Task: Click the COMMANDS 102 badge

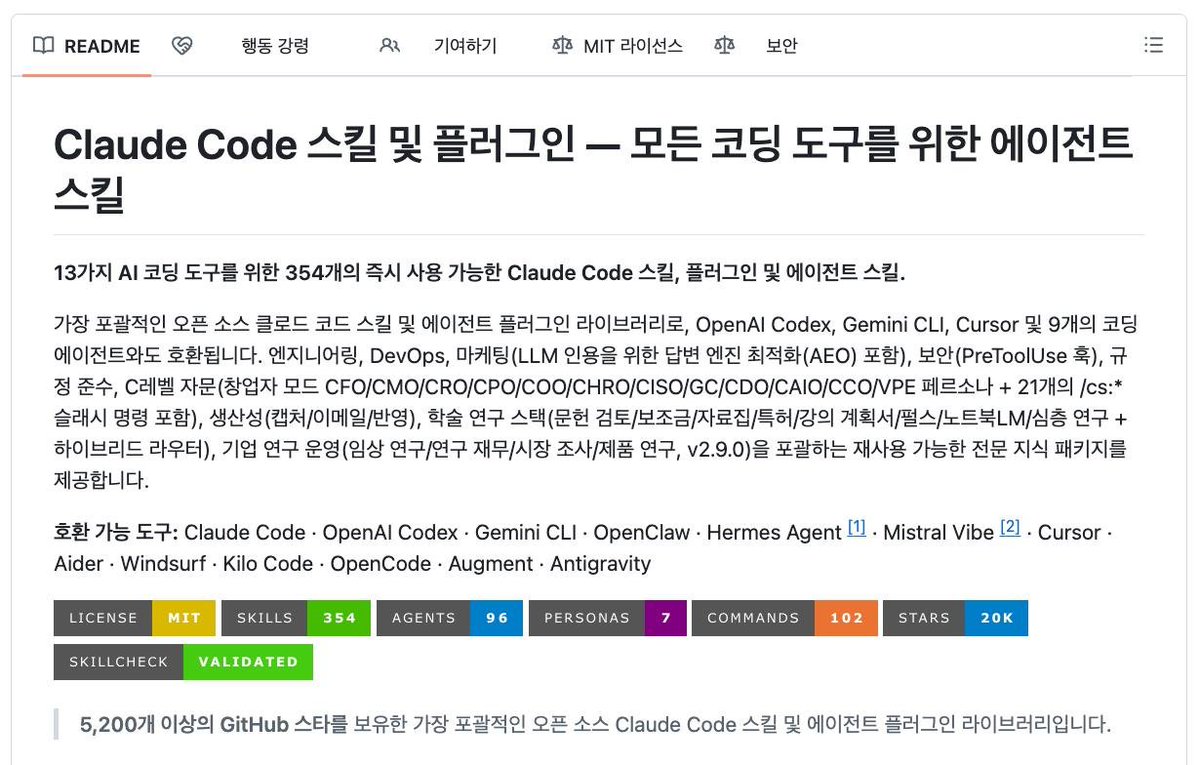Action: point(785,618)
